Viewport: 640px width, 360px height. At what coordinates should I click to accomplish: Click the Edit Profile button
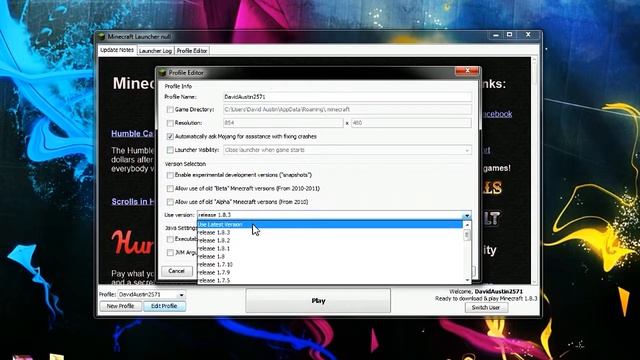tap(164, 306)
